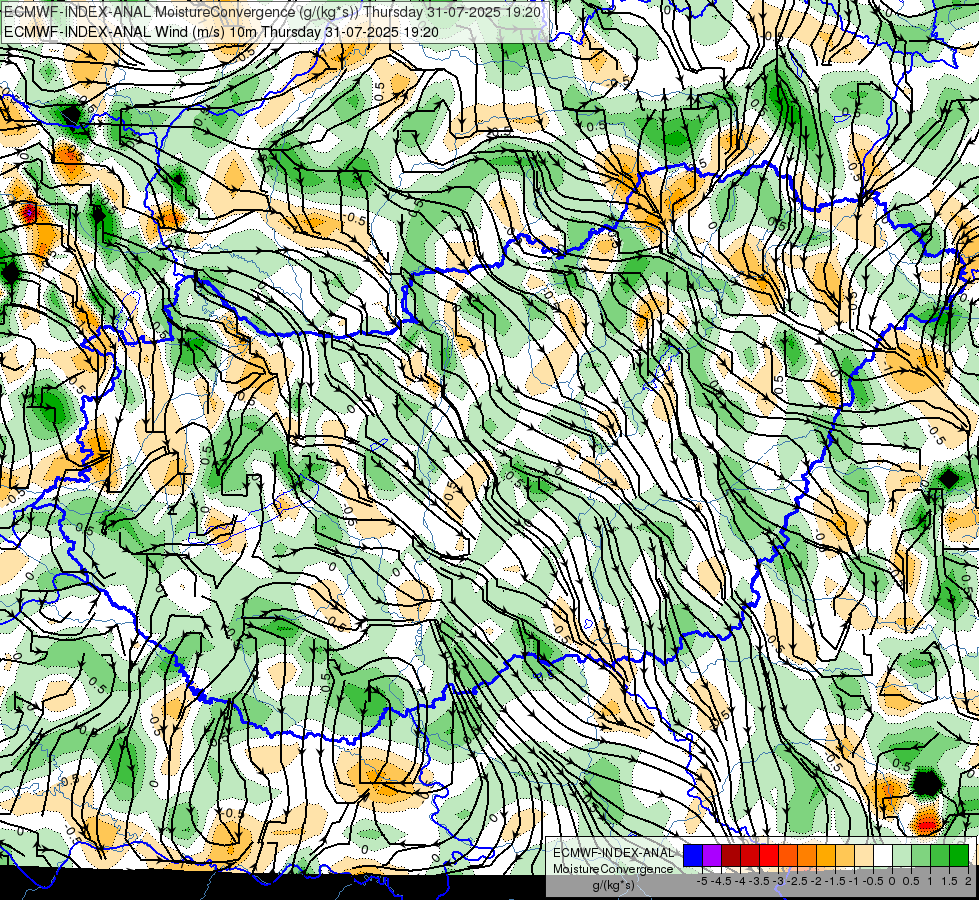Click the '-1' tick label on legend scale
Viewport: 979px width, 900px height.
[854, 881]
